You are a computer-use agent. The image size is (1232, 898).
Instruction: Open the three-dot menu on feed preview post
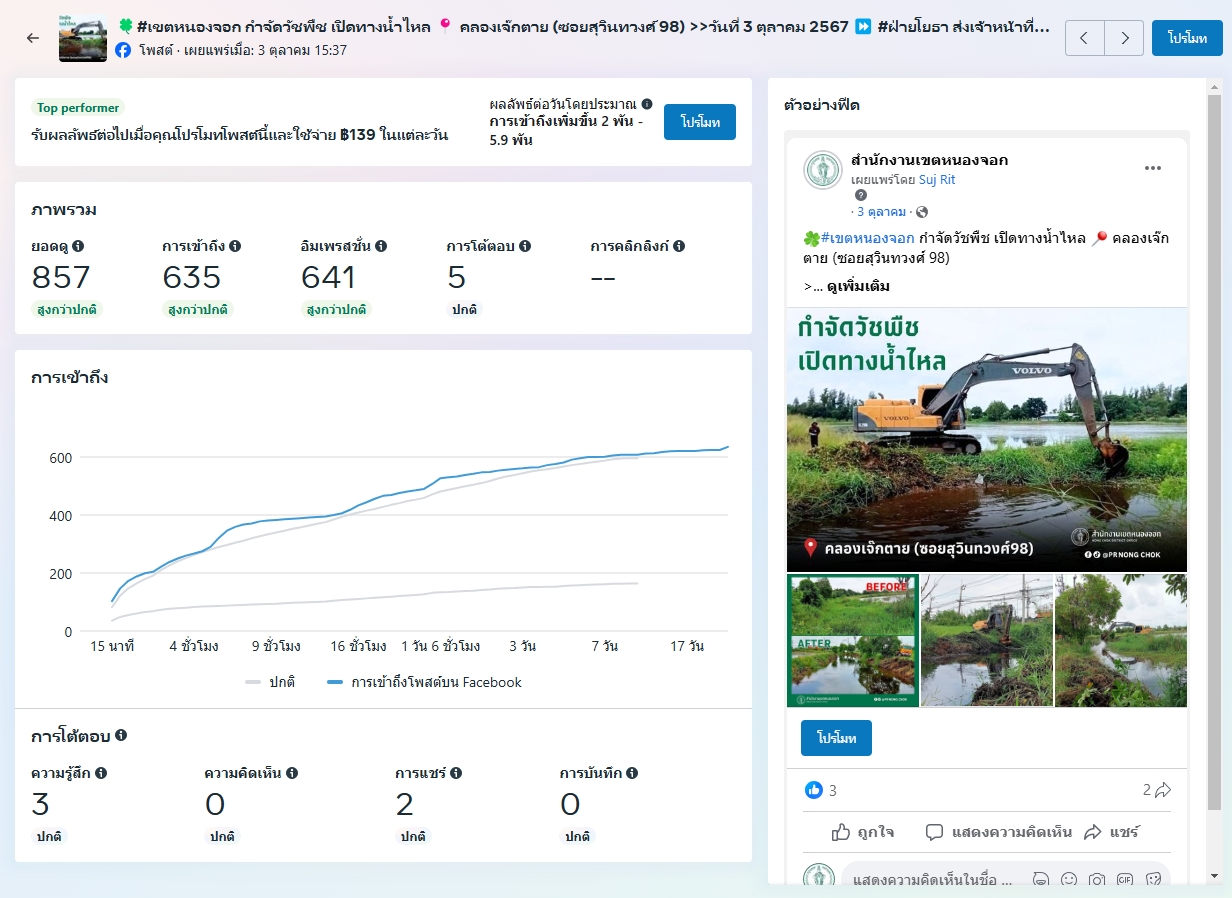point(1153,168)
